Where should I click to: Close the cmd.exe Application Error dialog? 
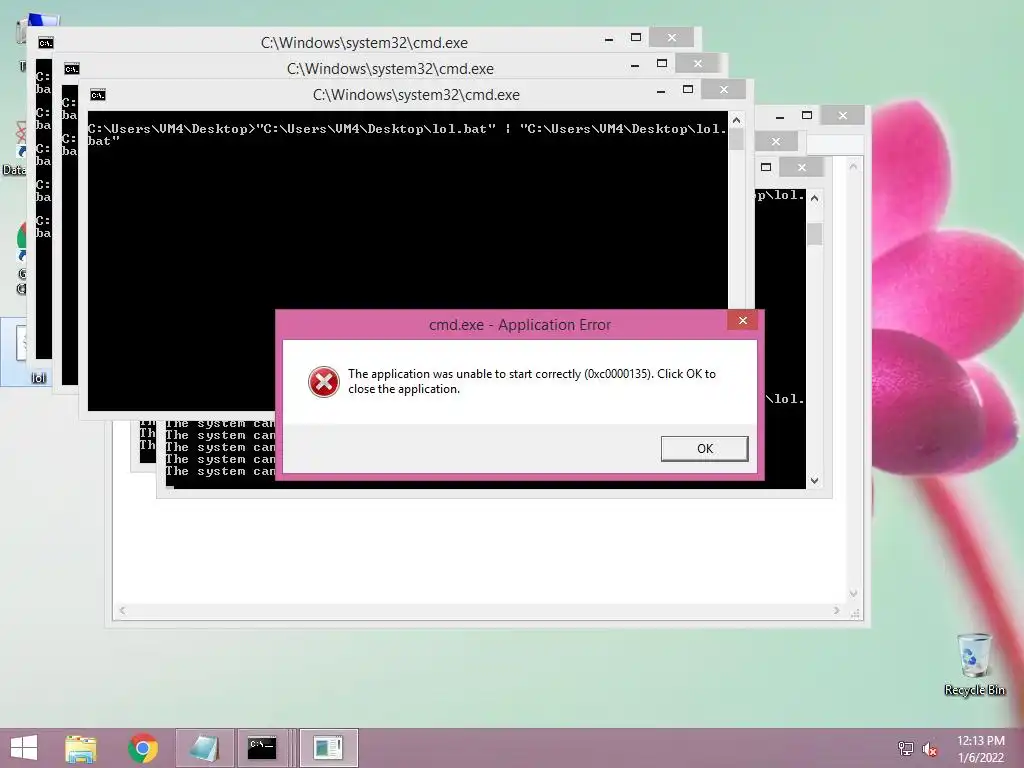click(x=743, y=320)
